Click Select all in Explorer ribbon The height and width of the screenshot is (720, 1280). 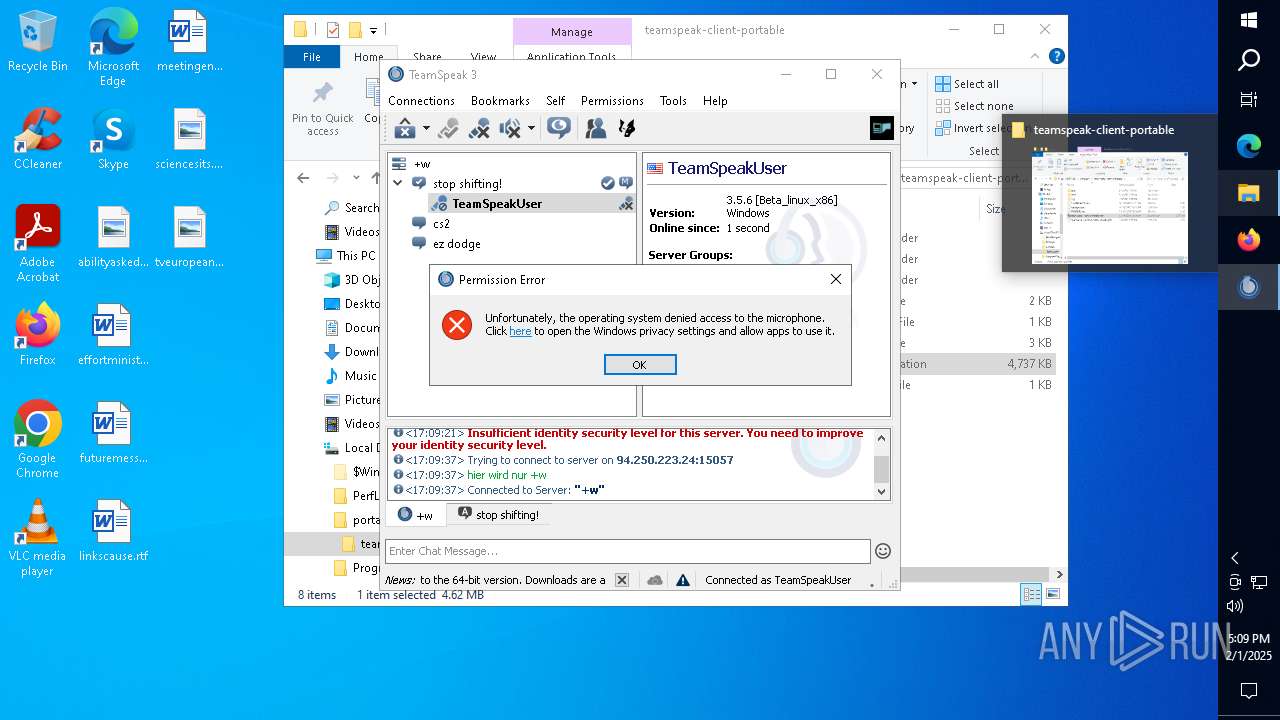(x=967, y=84)
